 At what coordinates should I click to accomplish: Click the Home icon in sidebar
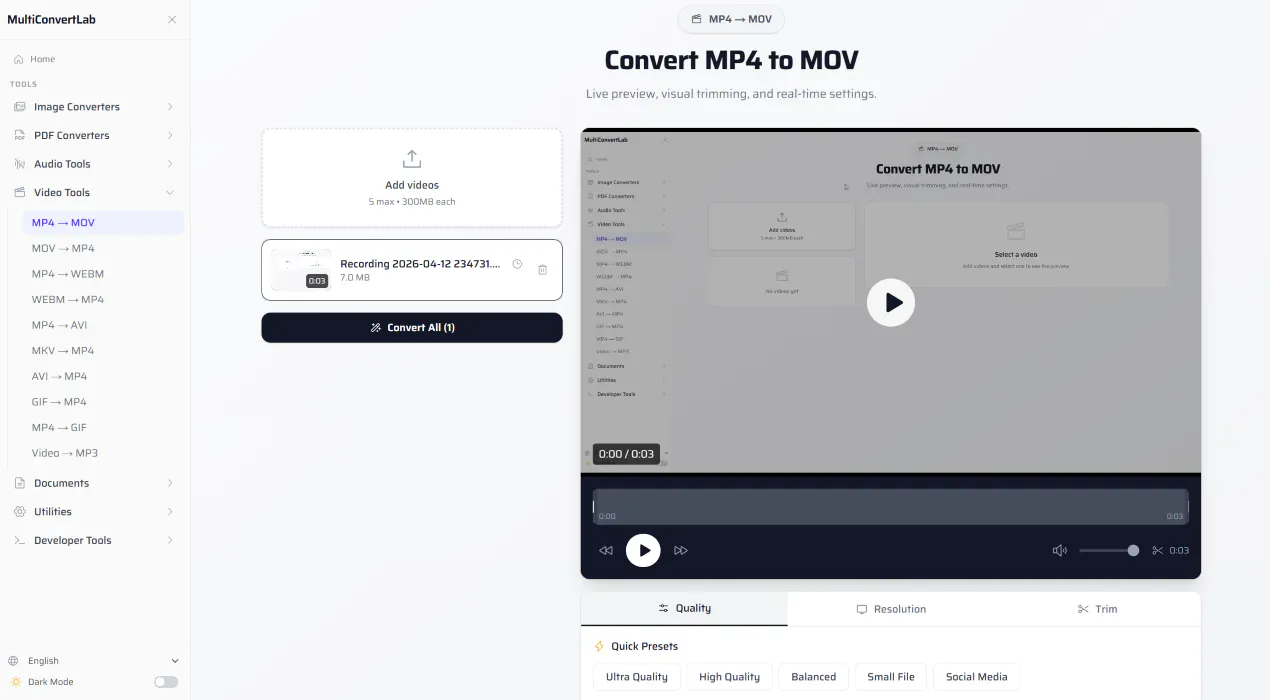click(x=18, y=59)
